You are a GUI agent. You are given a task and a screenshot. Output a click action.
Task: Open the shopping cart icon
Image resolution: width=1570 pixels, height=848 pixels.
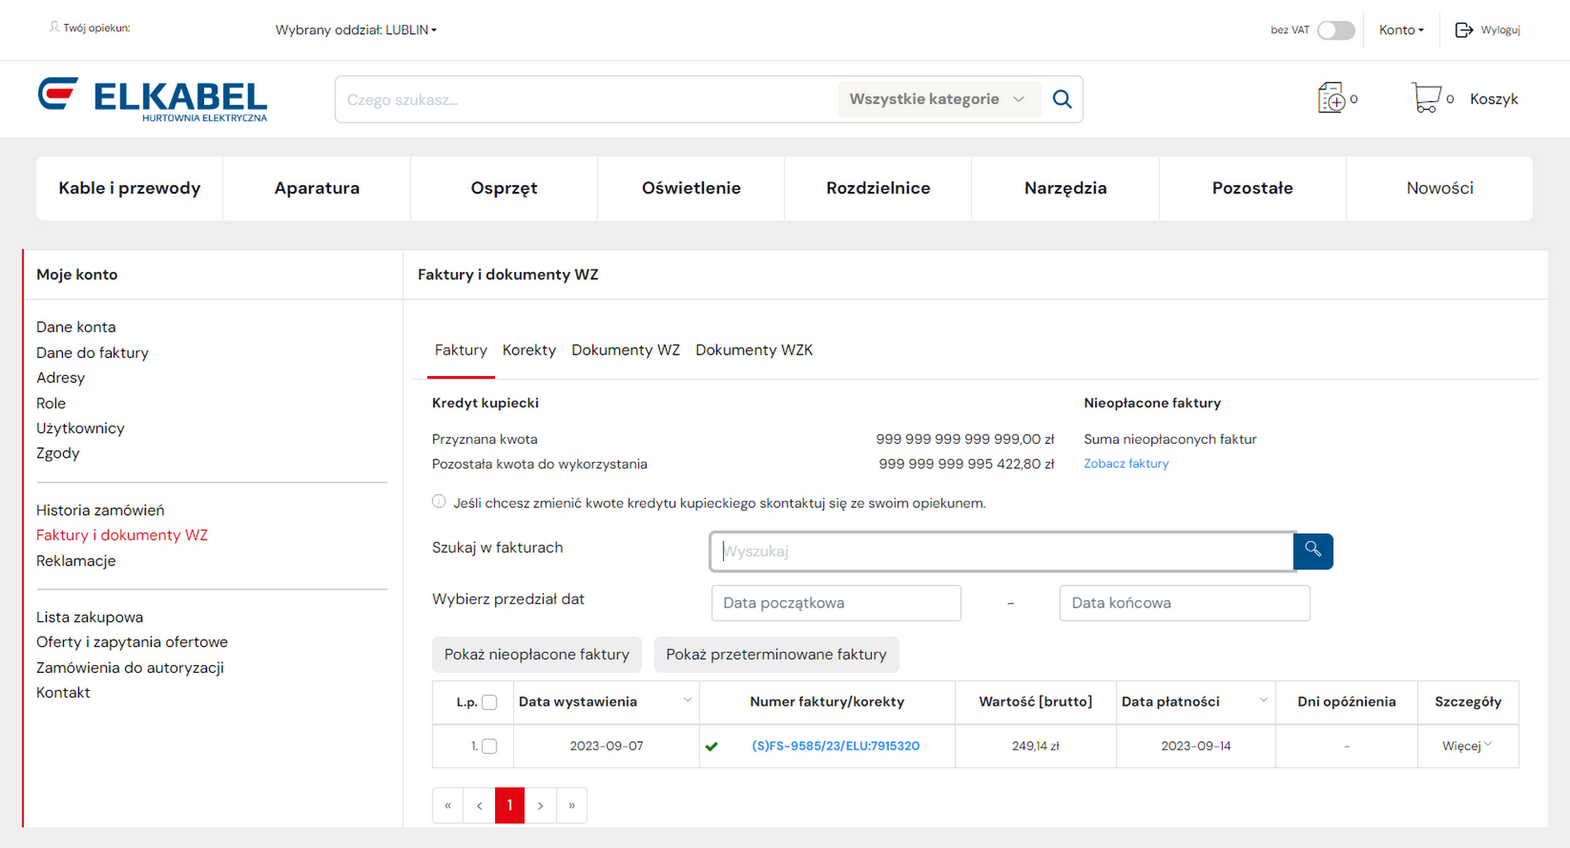[x=1425, y=98]
